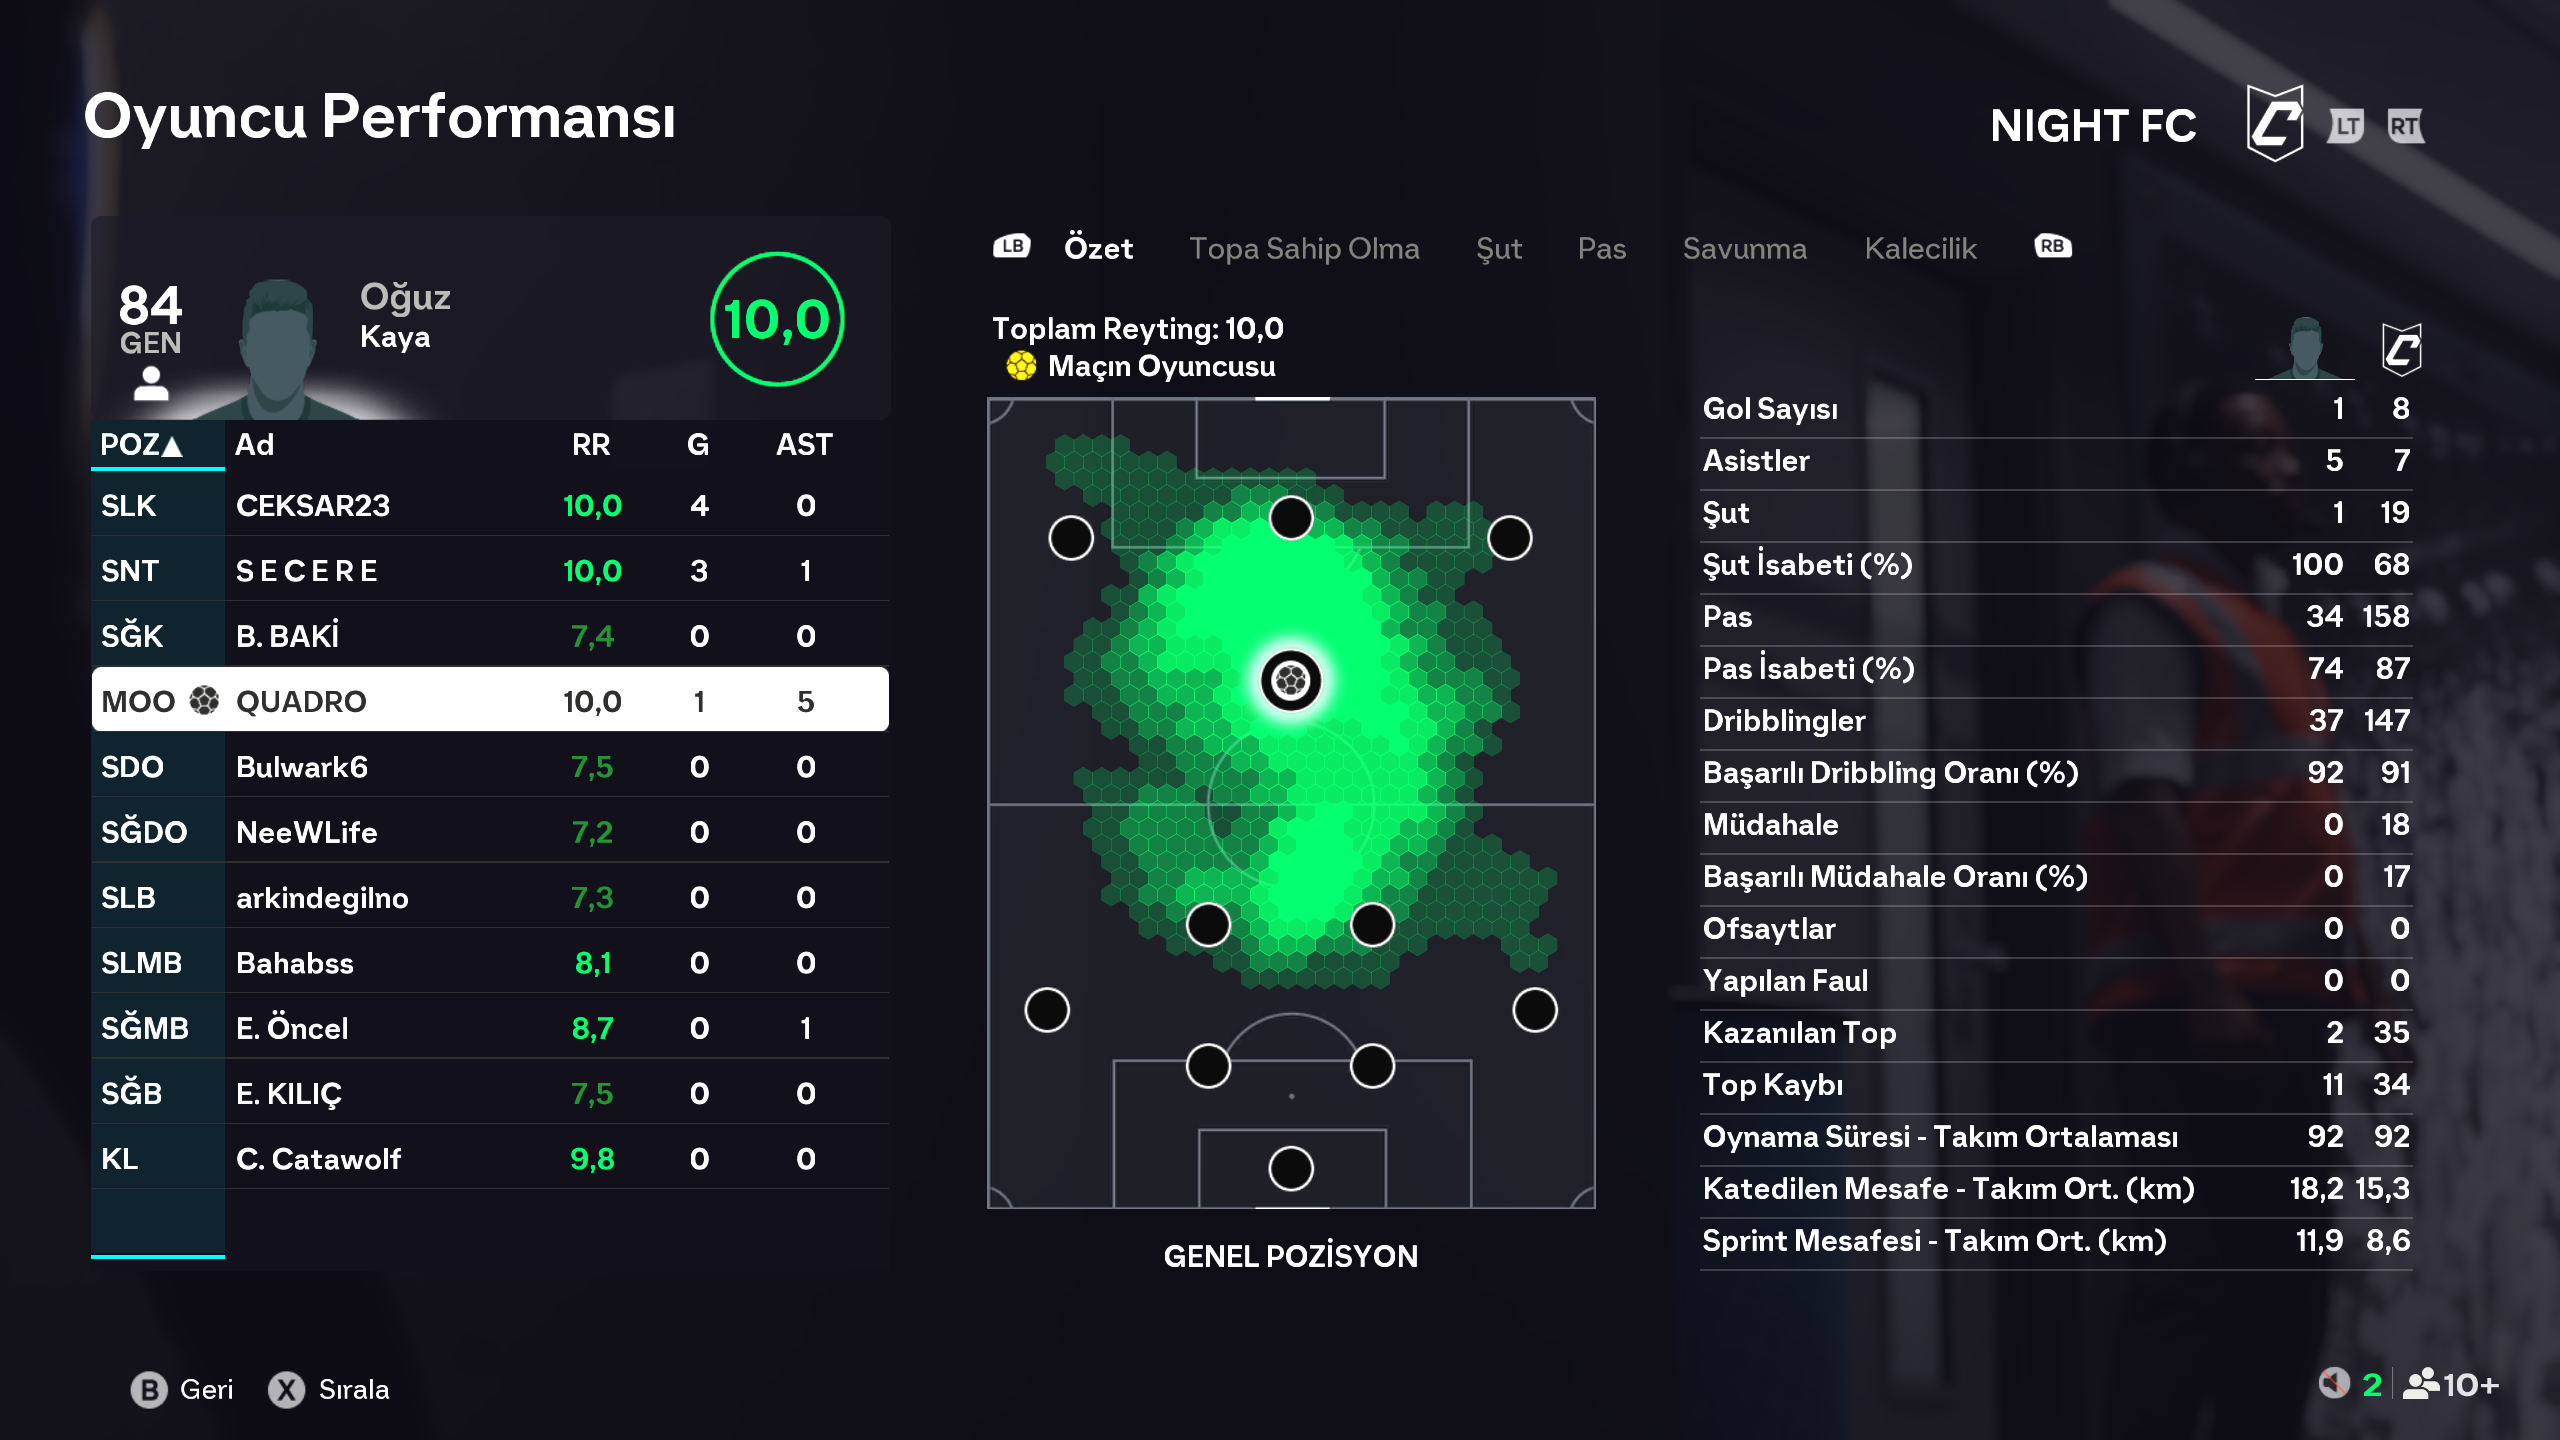Screen dimensions: 2560x1440
Task: Select the team crest stats column header
Action: [2400, 349]
